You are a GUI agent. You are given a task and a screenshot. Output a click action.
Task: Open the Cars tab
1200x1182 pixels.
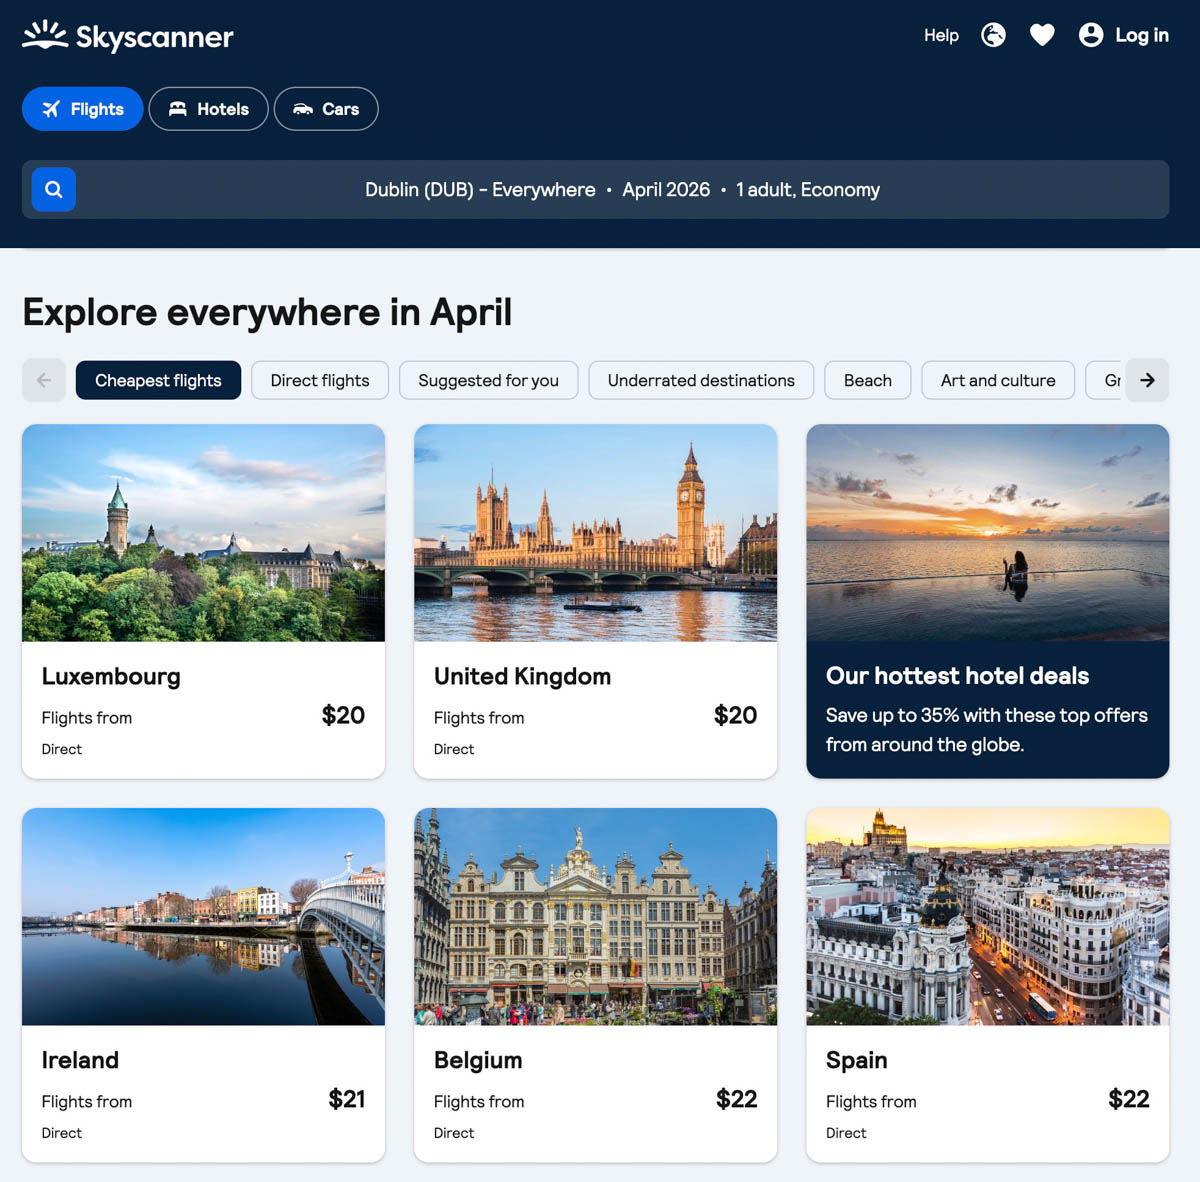pos(326,109)
